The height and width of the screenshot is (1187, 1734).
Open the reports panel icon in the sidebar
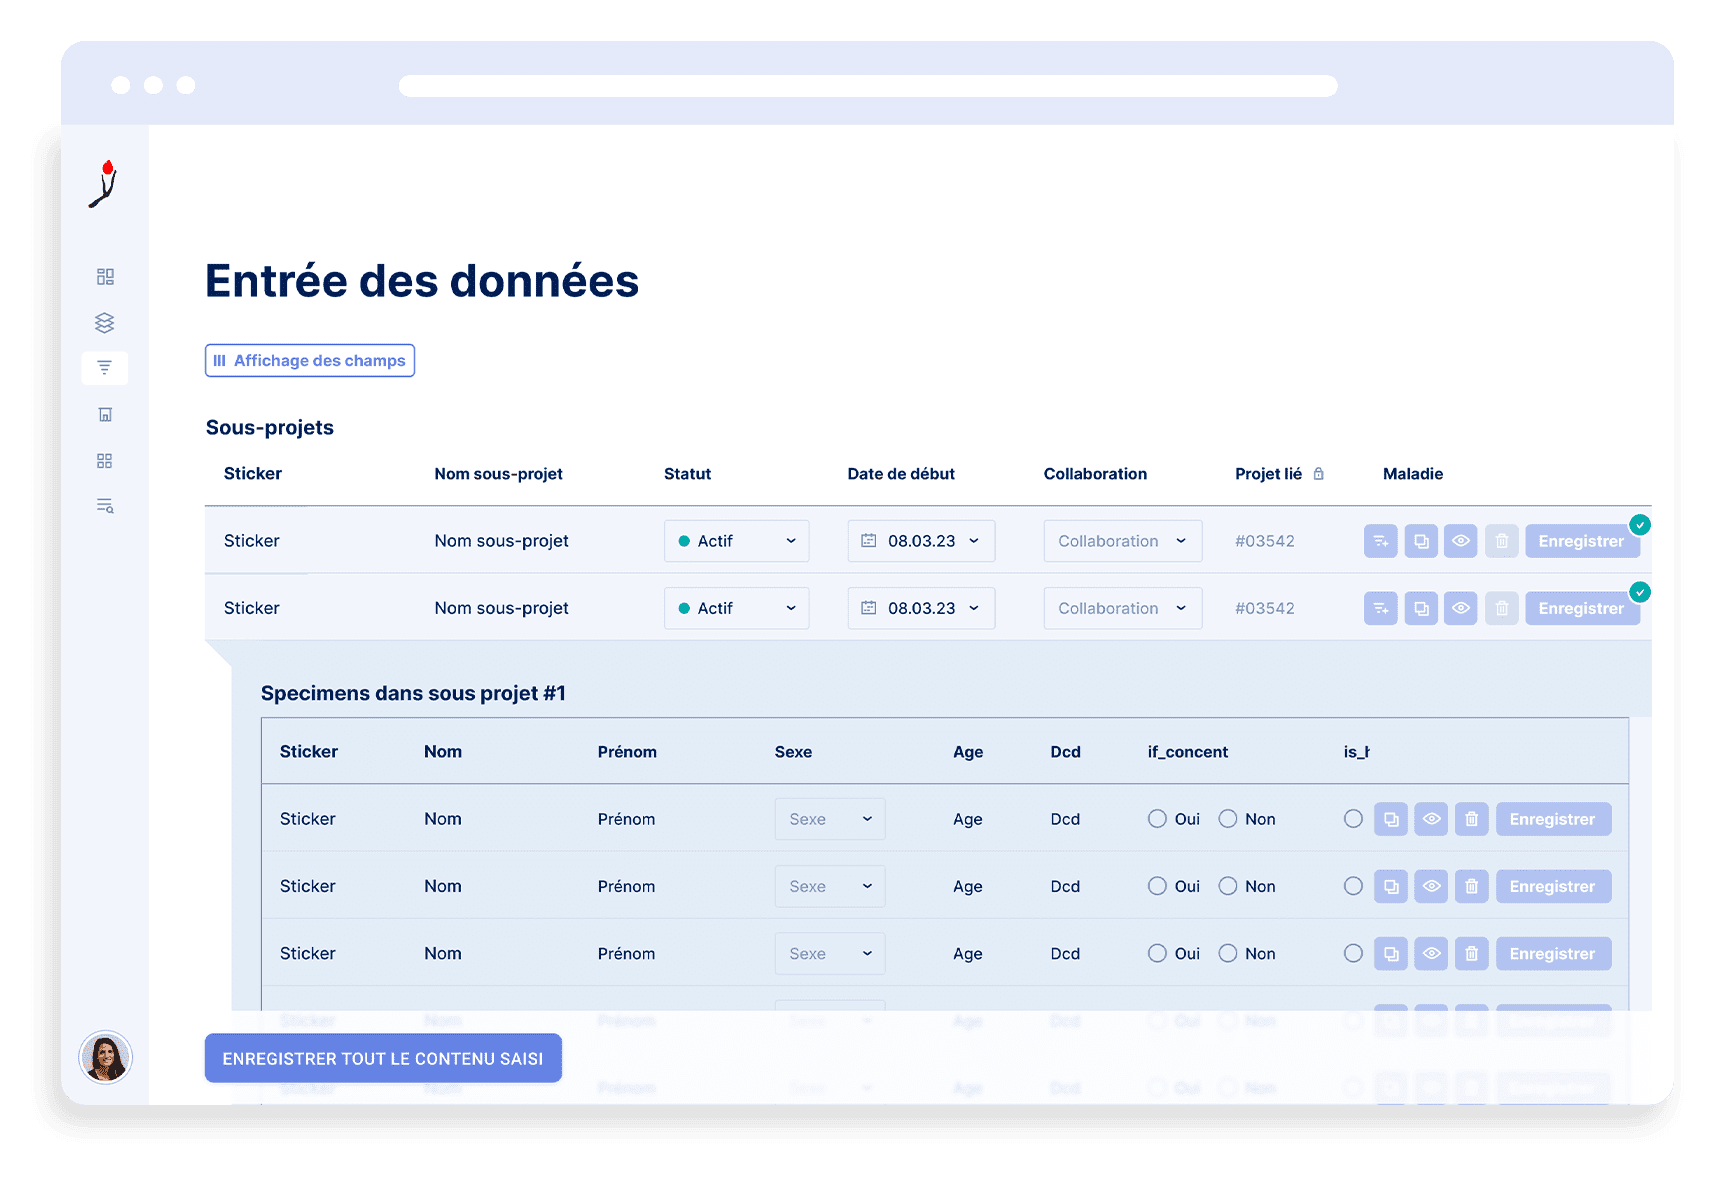point(105,414)
